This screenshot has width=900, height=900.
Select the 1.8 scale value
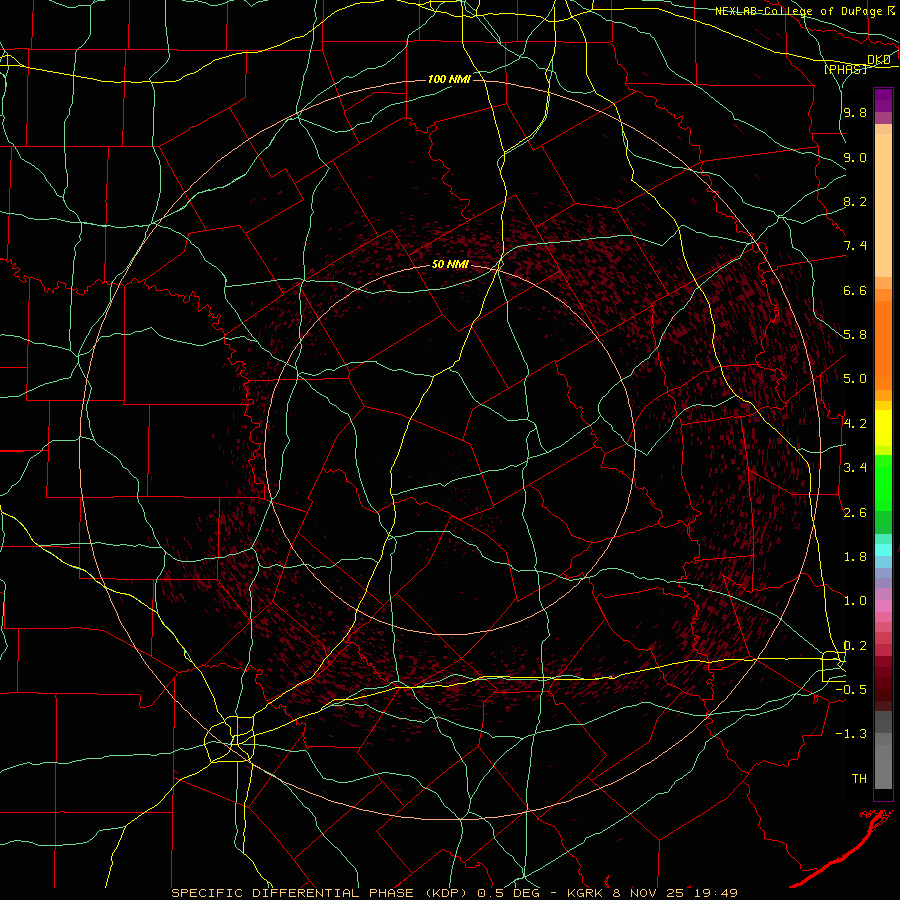click(x=855, y=557)
